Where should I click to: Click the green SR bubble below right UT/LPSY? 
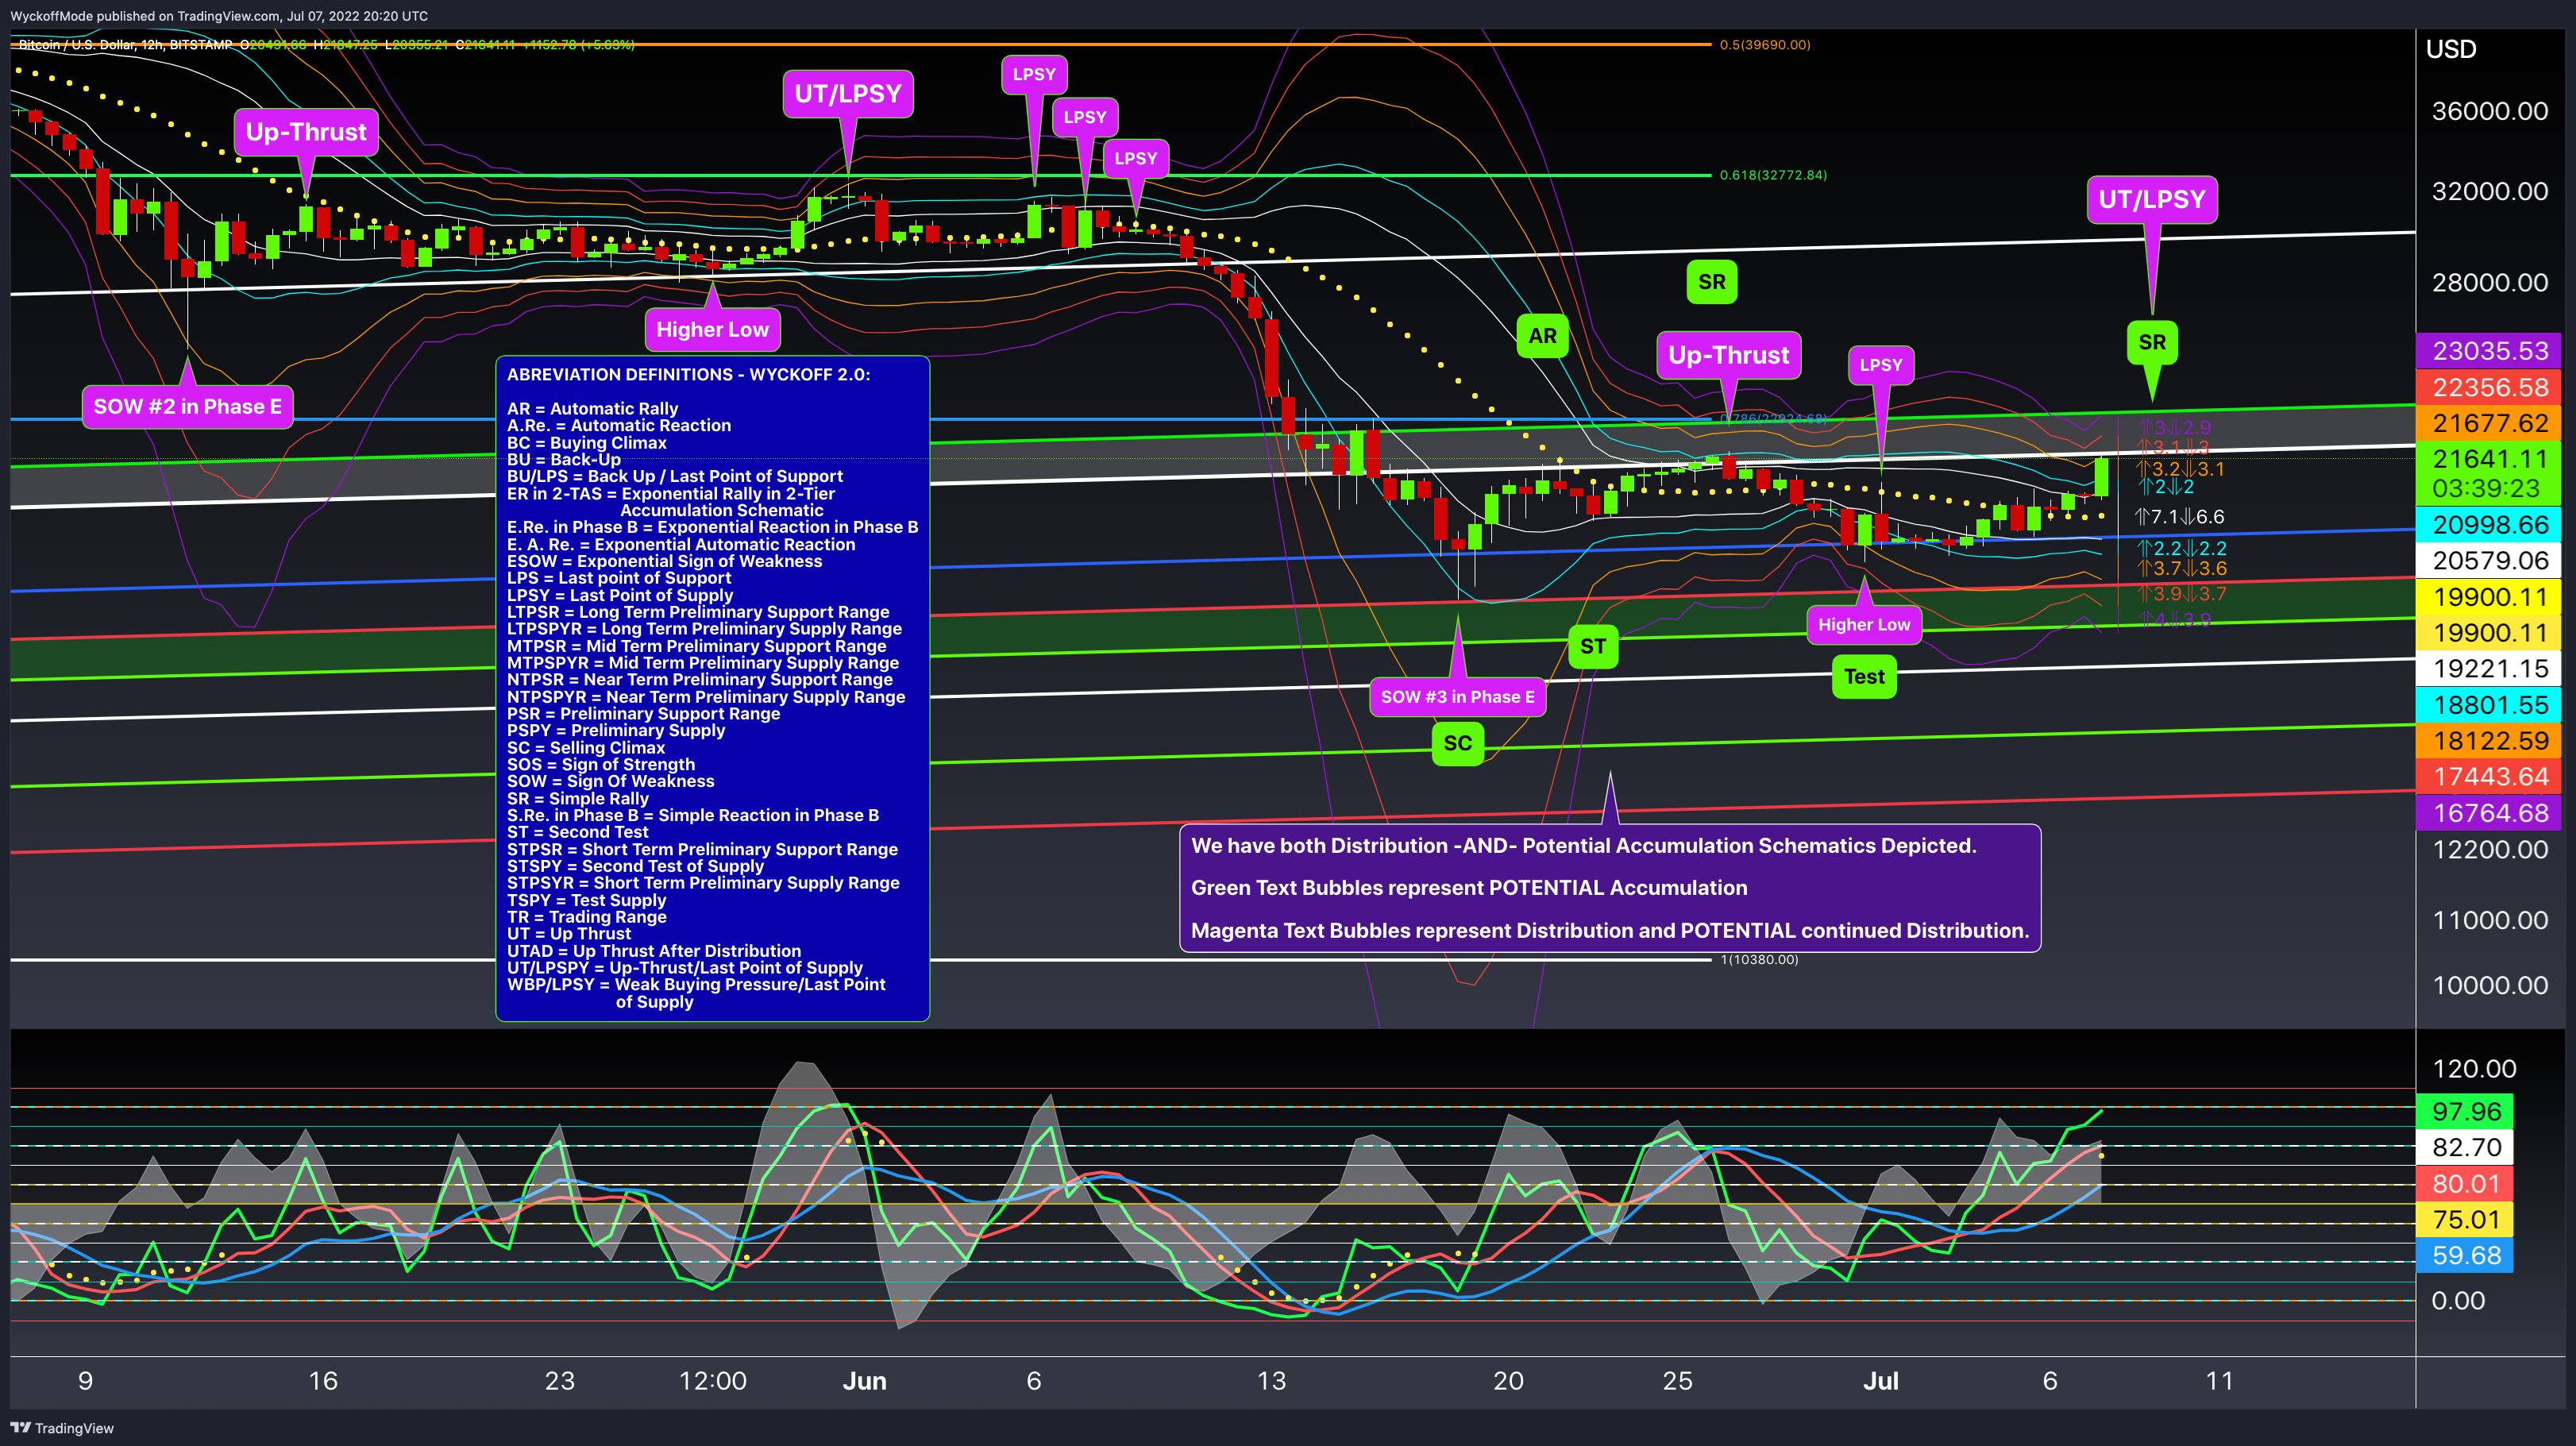click(2152, 342)
